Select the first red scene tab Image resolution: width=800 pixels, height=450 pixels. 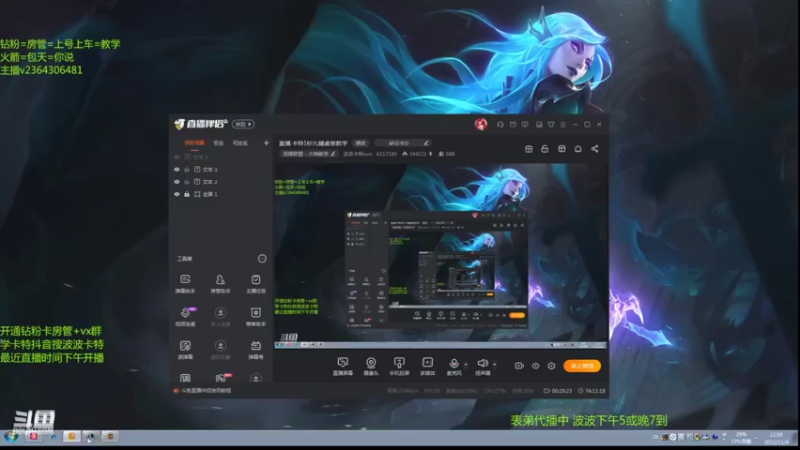pos(194,143)
